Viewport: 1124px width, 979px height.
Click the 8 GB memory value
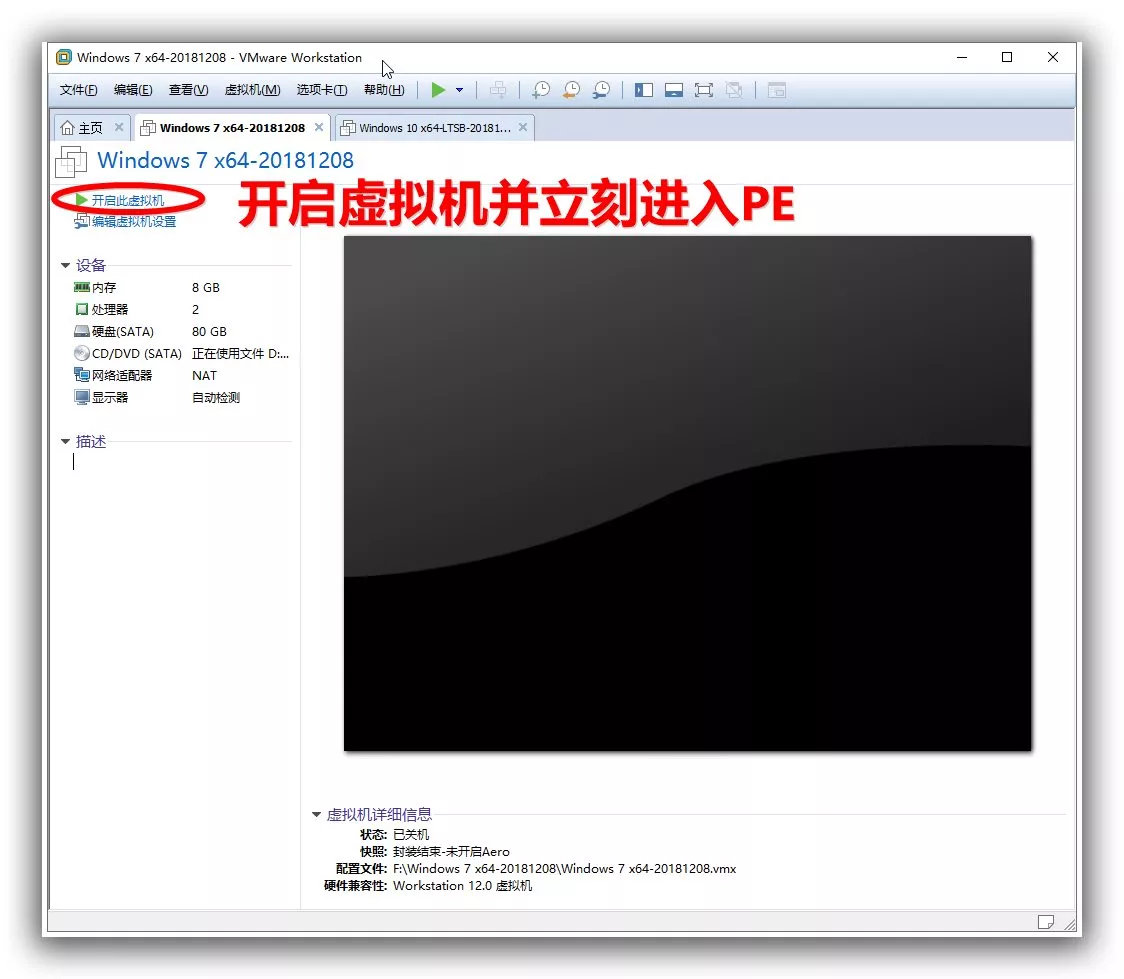(206, 287)
